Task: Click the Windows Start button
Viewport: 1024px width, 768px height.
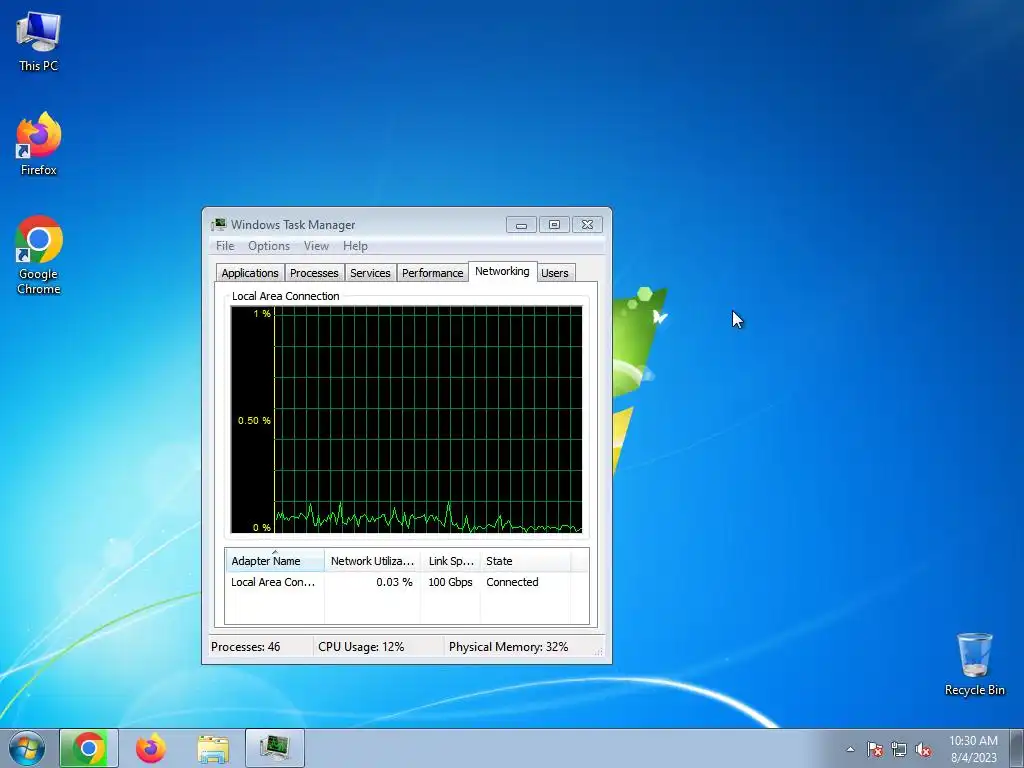Action: coord(27,748)
